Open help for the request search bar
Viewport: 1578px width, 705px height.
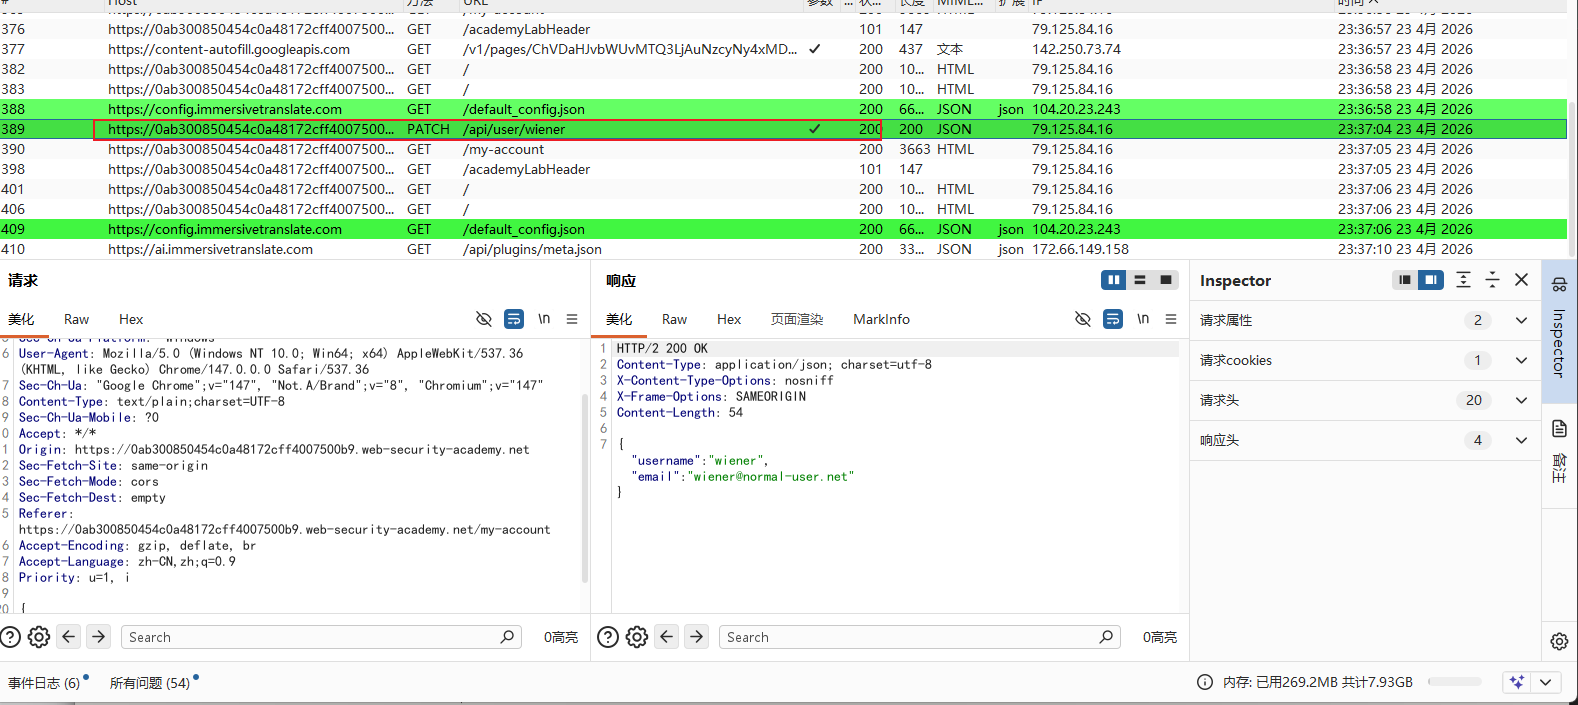tap(10, 637)
